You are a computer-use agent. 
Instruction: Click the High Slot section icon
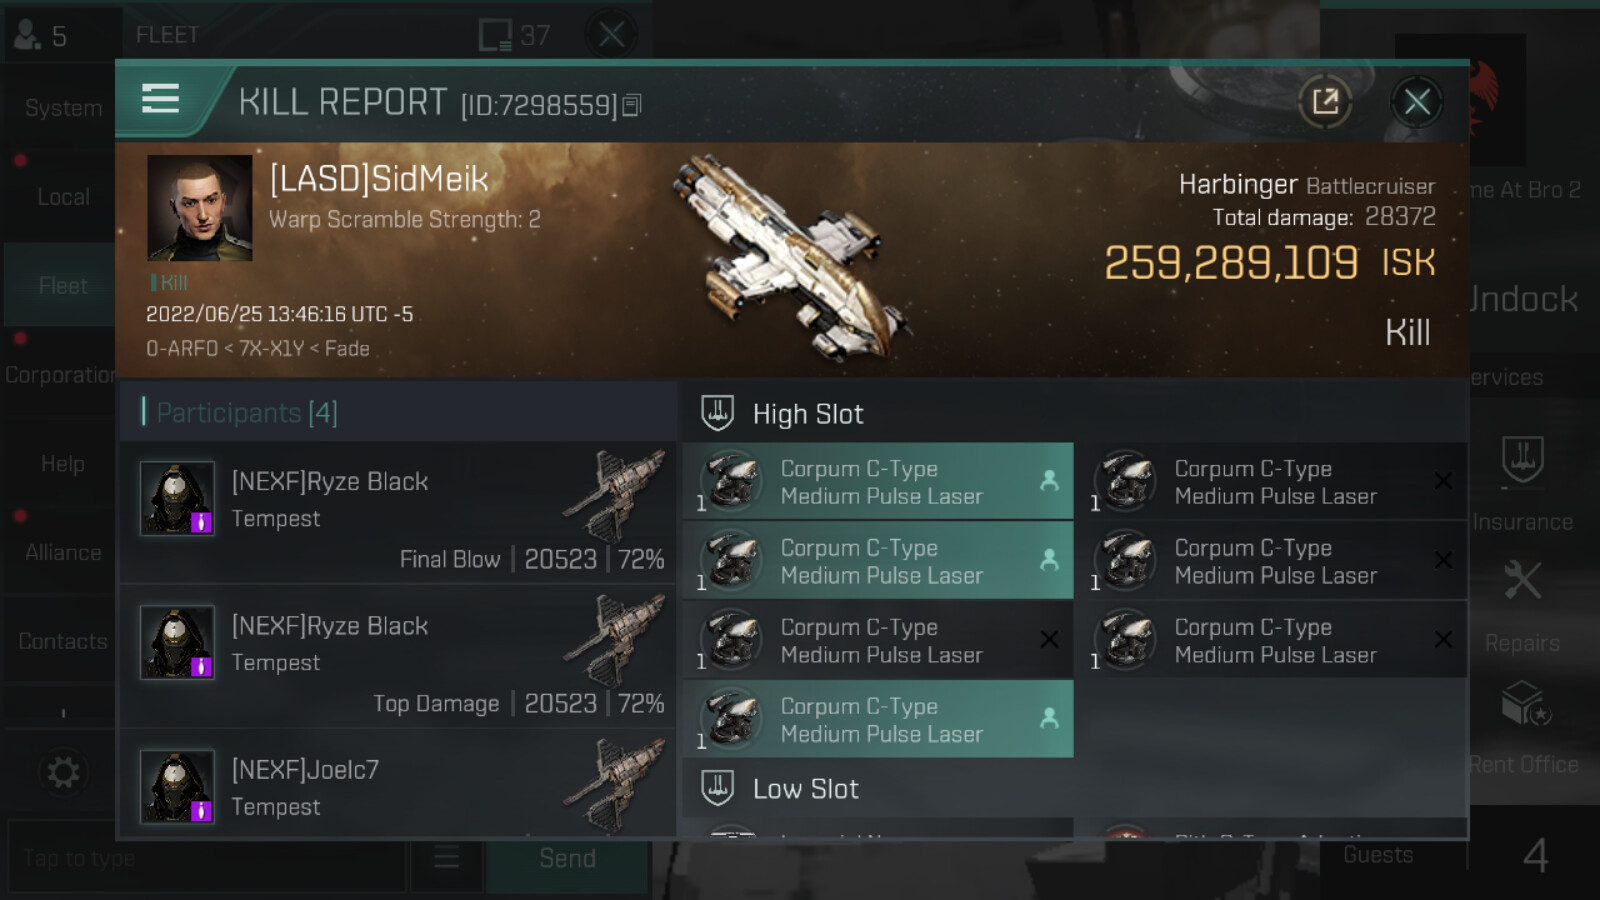click(718, 413)
